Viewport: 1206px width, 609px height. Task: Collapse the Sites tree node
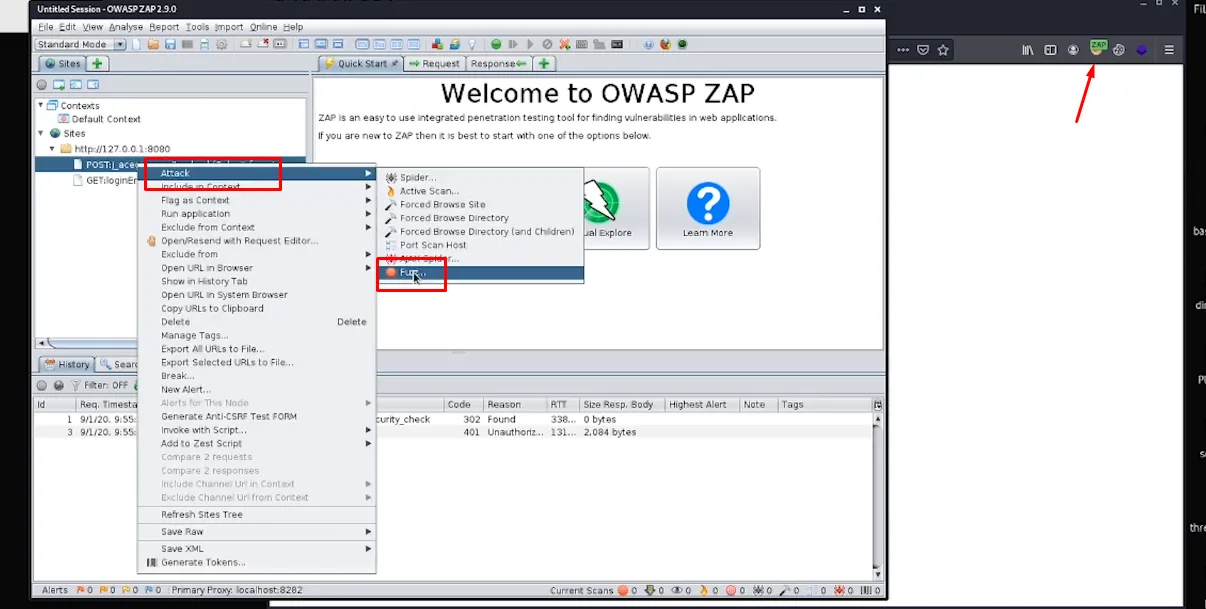(x=42, y=133)
